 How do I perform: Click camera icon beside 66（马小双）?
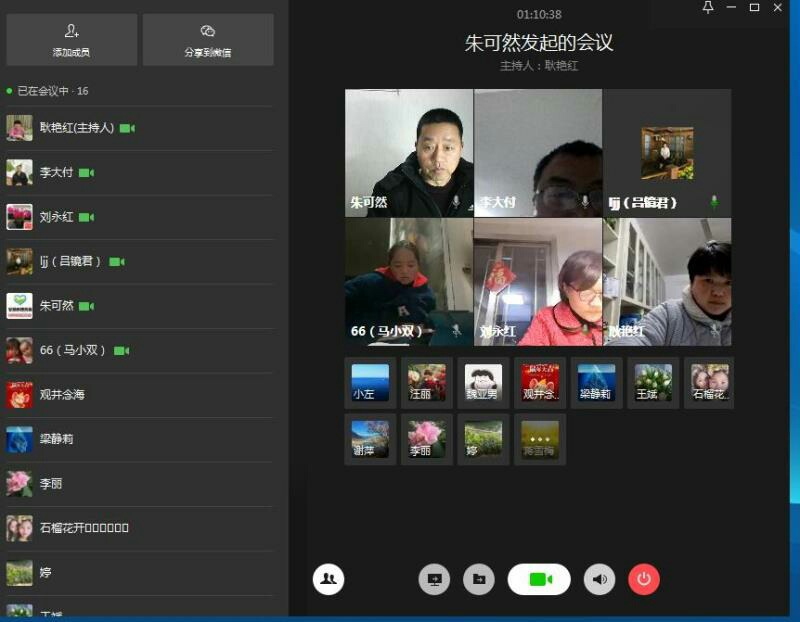(122, 350)
